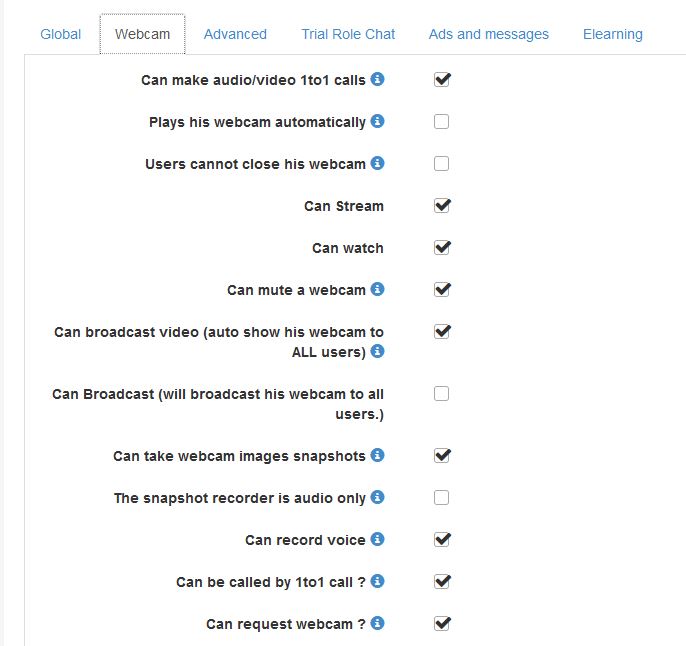Enable Plays his webcam automatically checkbox
Screen dimensions: 686x646
point(441,122)
